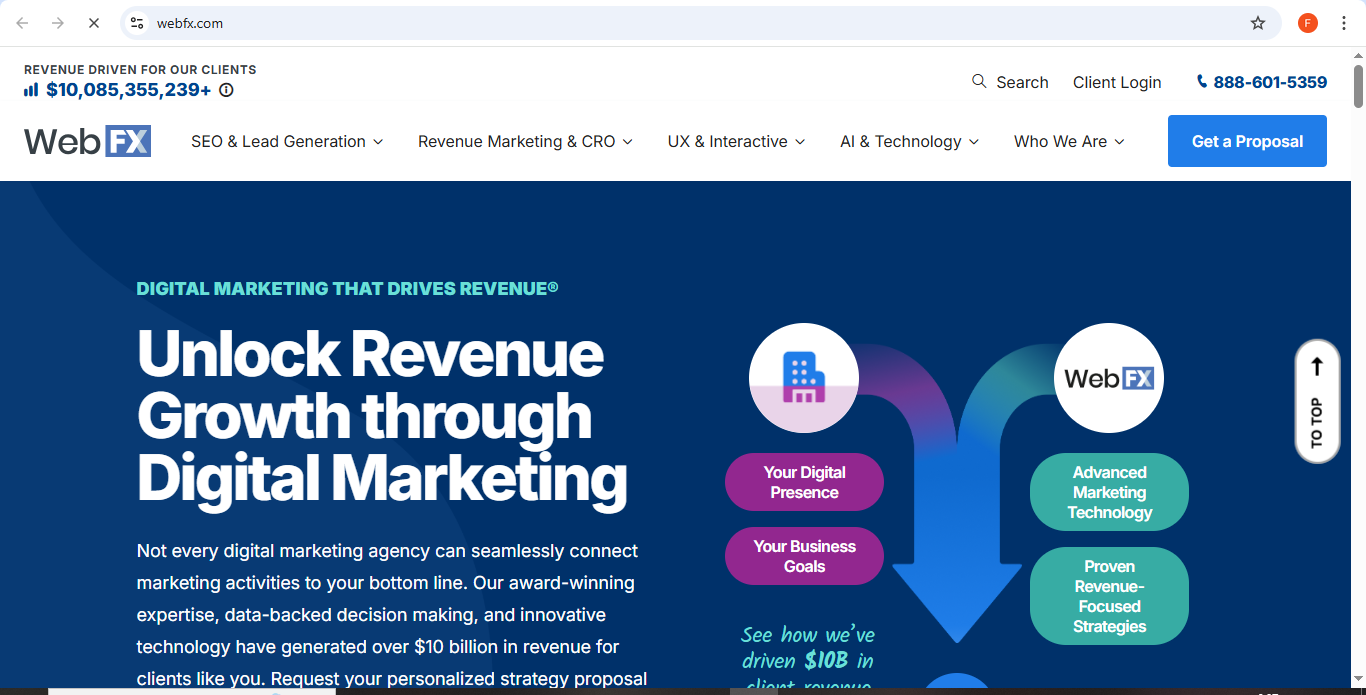The height and width of the screenshot is (695, 1366).
Task: Click the revenue info circle icon
Action: pos(226,90)
